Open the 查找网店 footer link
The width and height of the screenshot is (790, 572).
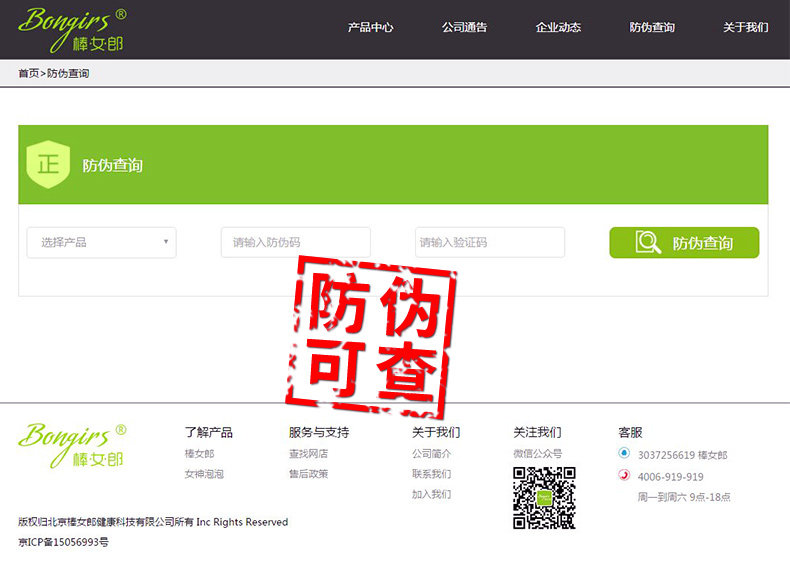pos(308,454)
